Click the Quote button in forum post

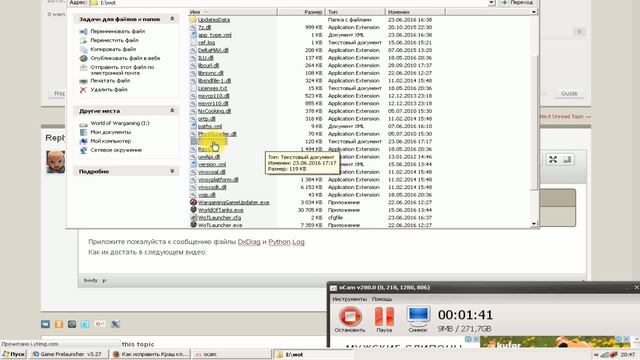(x=569, y=93)
